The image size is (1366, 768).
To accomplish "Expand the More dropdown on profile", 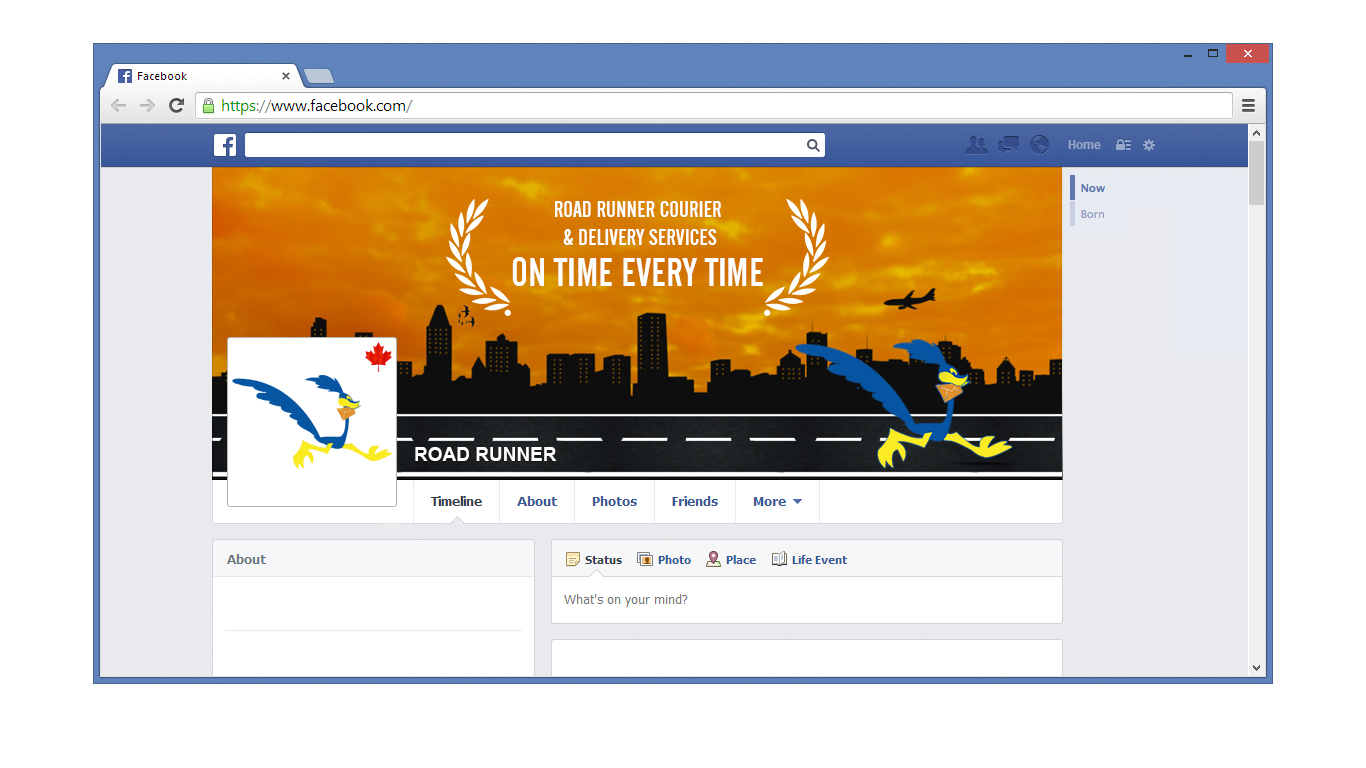I will pos(777,502).
